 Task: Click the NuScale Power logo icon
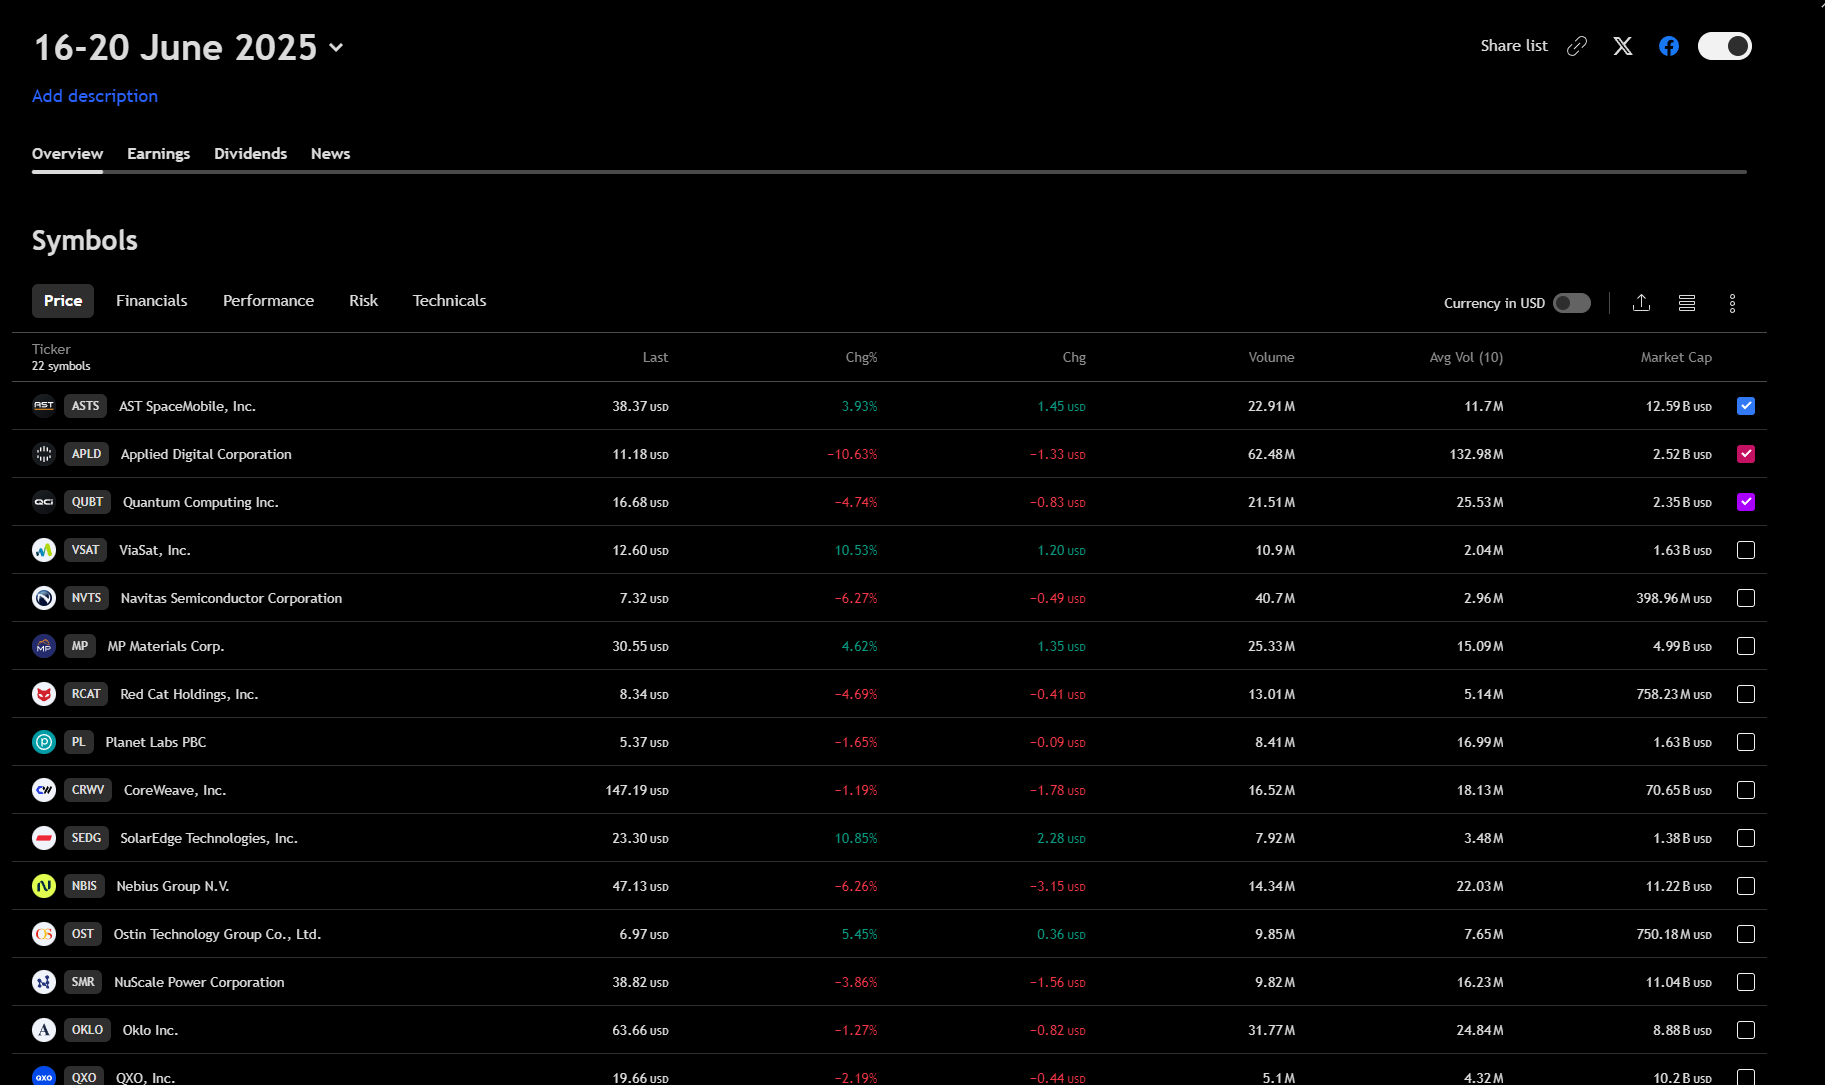click(x=44, y=982)
